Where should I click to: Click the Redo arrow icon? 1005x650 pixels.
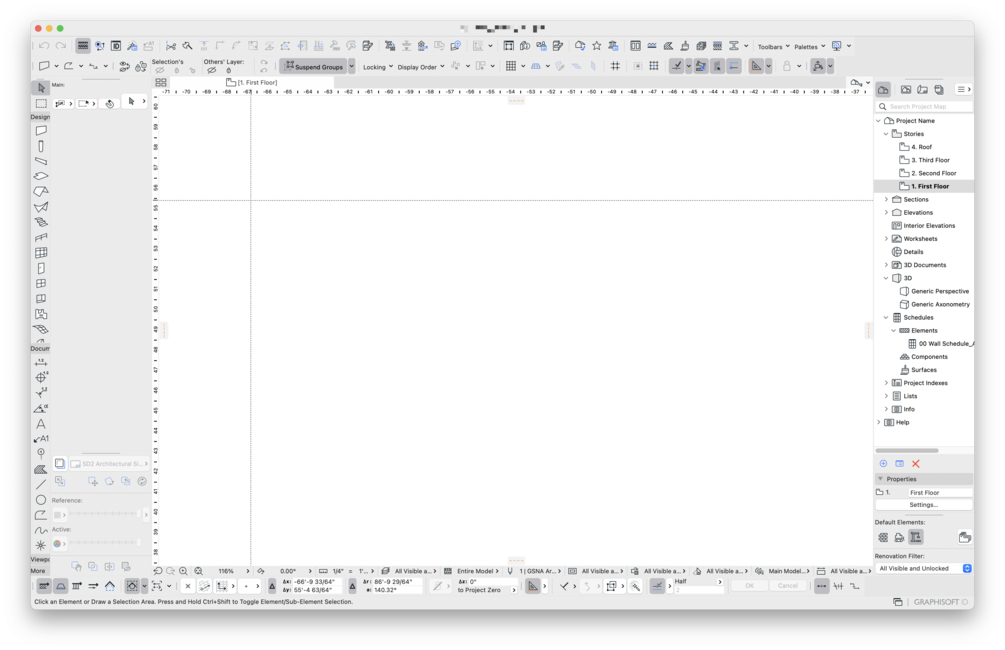61,46
